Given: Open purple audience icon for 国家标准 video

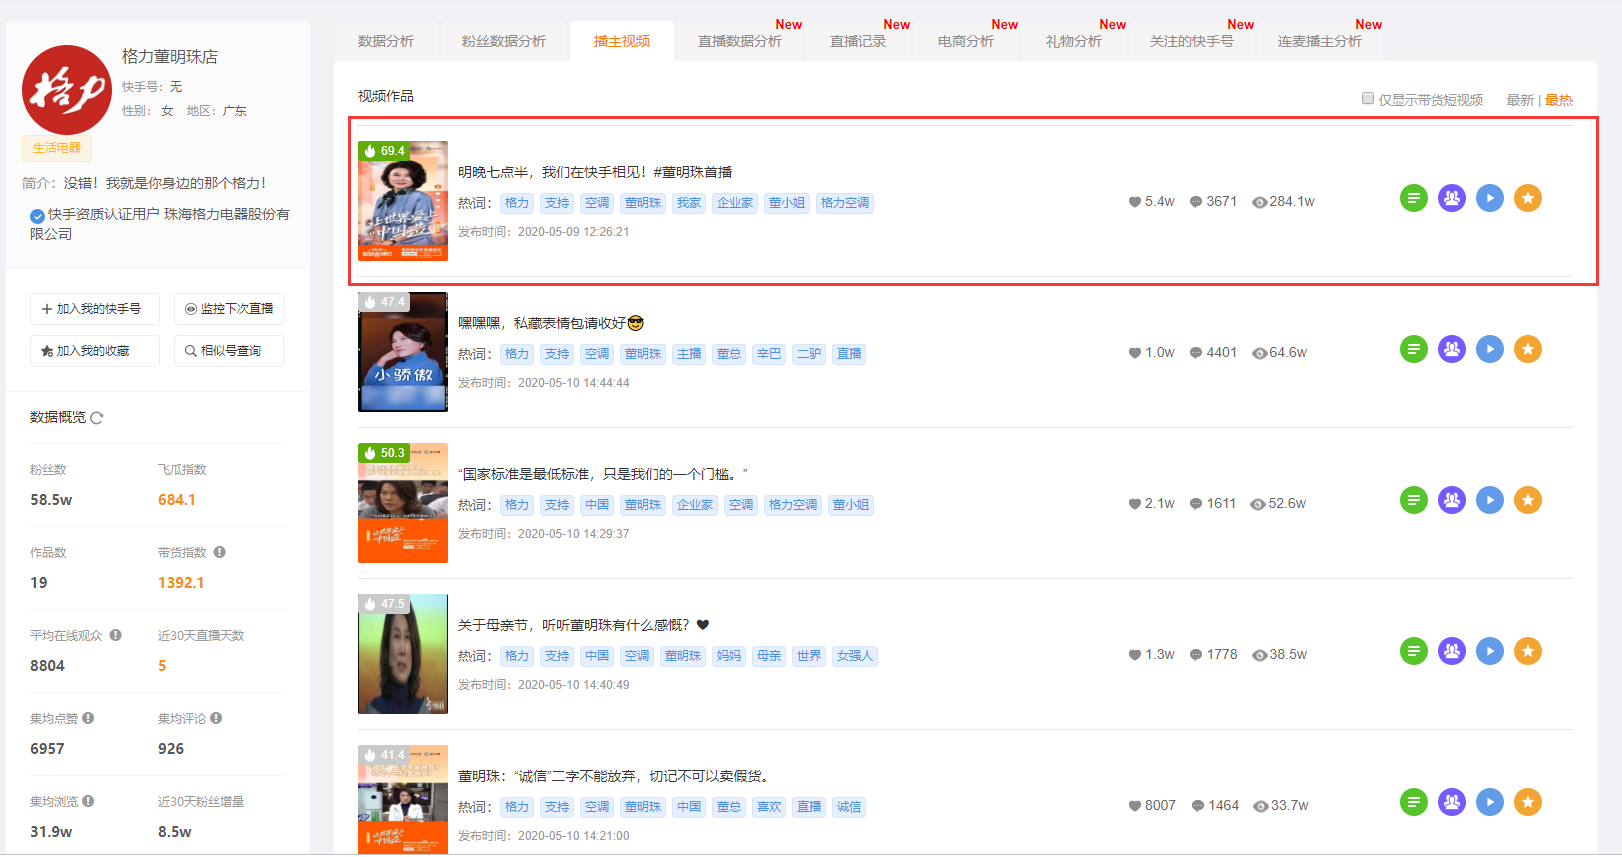Looking at the screenshot, I should click(1452, 500).
